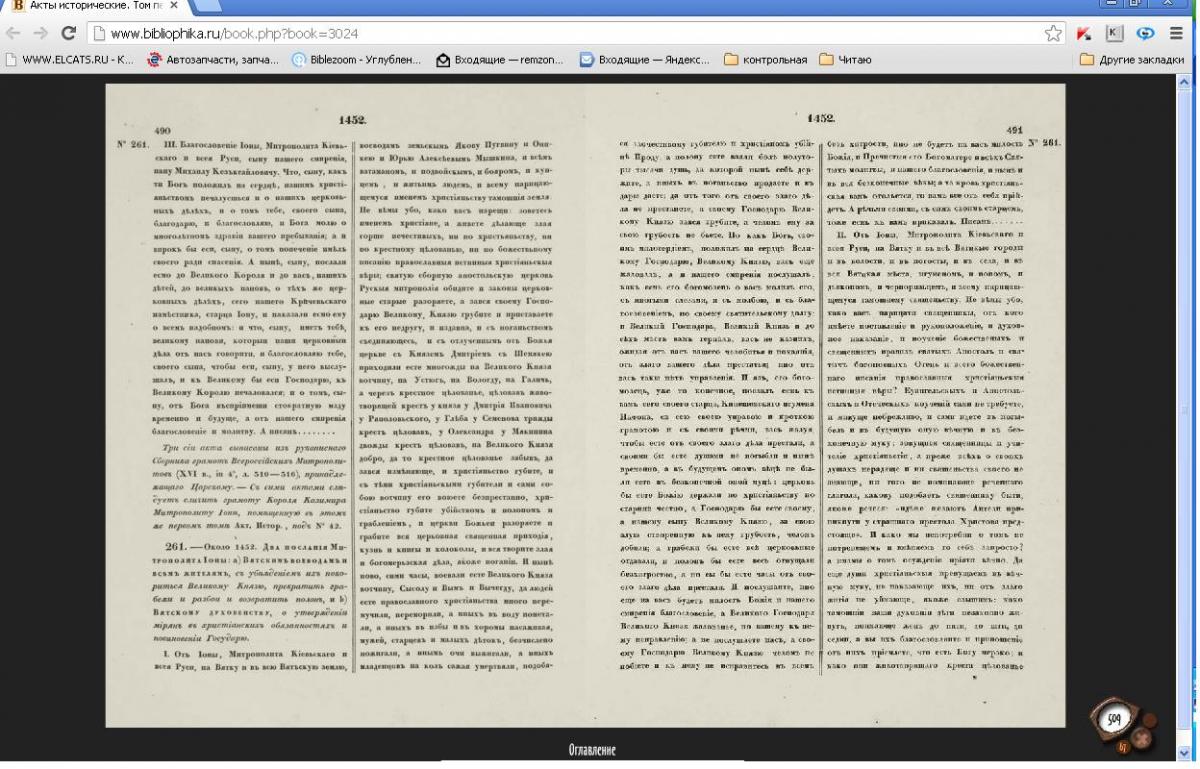The image size is (1200, 769).
Task: Reload the current page
Action: (68, 33)
